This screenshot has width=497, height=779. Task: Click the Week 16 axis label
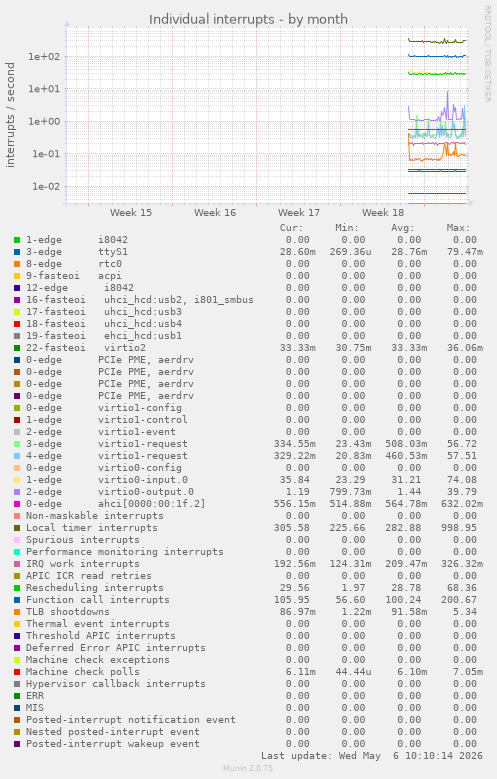[215, 213]
